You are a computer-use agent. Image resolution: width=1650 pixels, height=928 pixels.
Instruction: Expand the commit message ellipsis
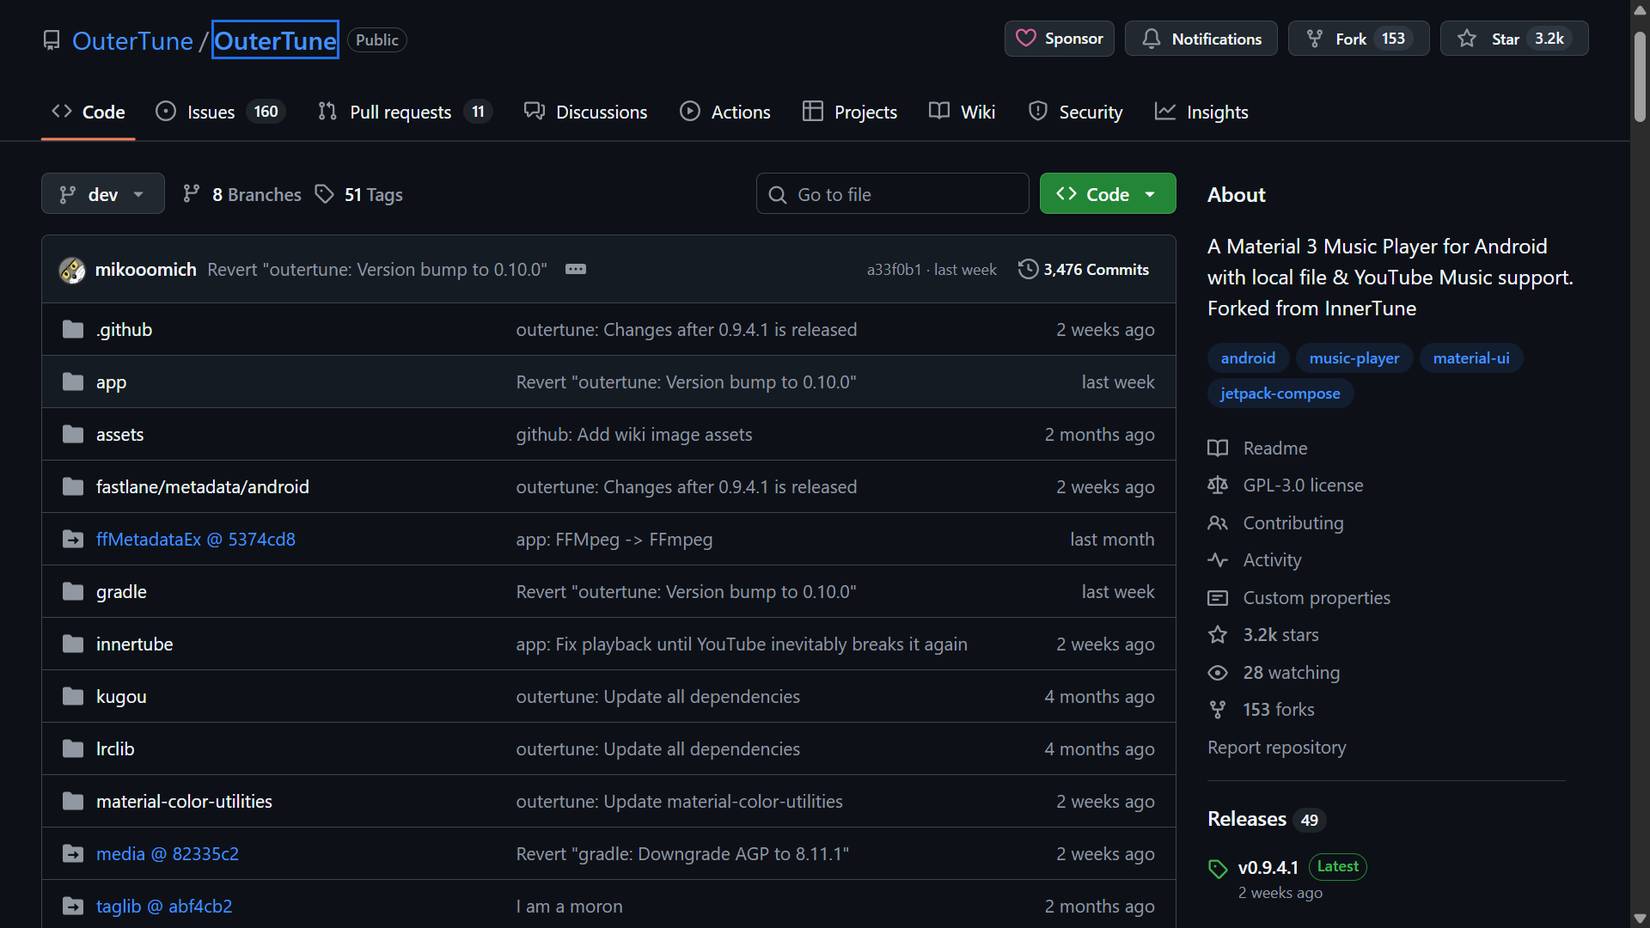click(575, 268)
